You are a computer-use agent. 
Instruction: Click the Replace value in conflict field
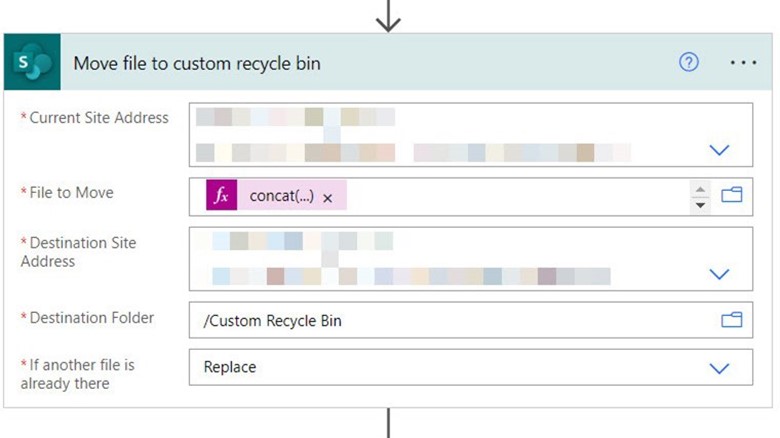point(231,367)
